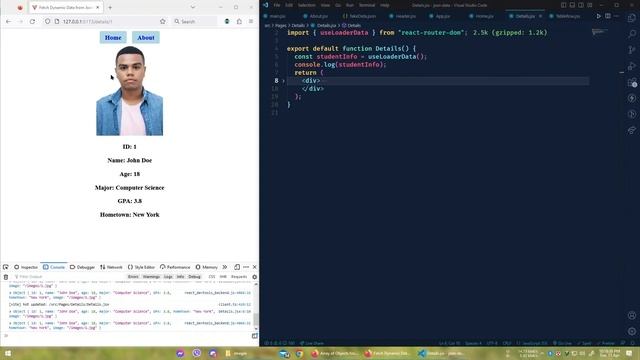This screenshot has width=640, height=360.
Task: Open a new Firefox tab
Action: click(x=110, y=7)
